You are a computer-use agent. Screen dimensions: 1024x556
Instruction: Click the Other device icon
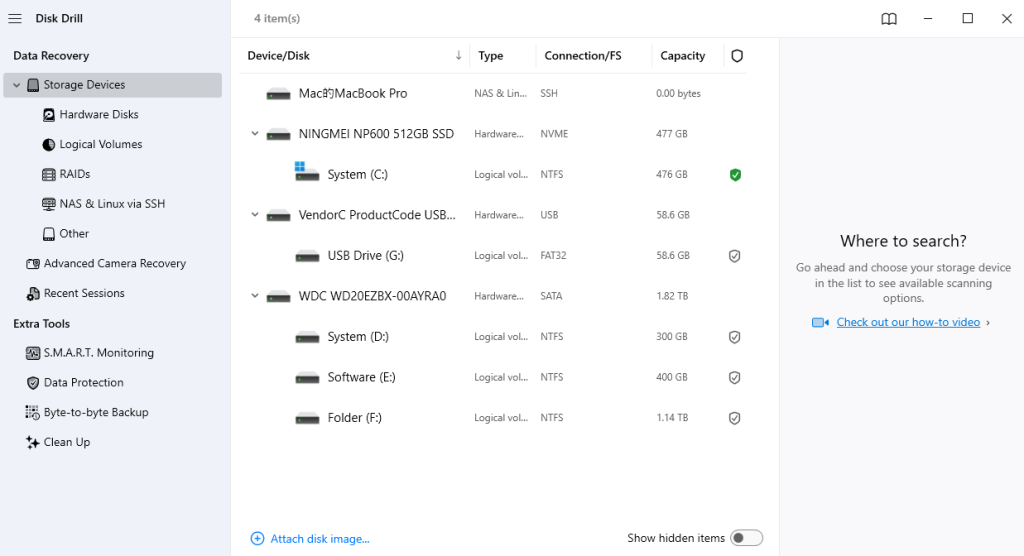(49, 234)
